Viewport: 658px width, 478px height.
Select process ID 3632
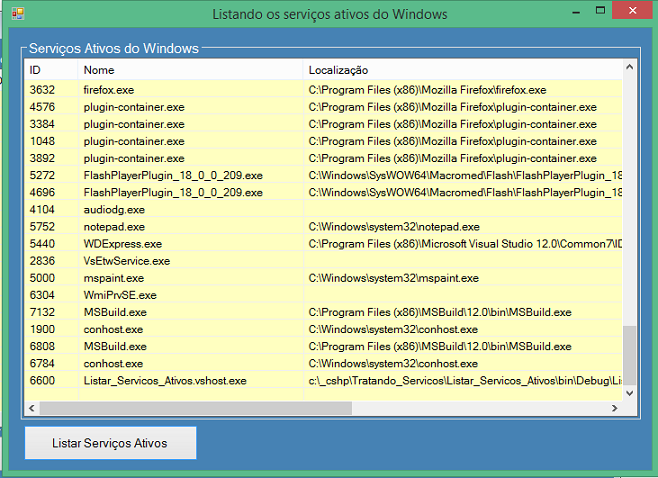tap(42, 90)
